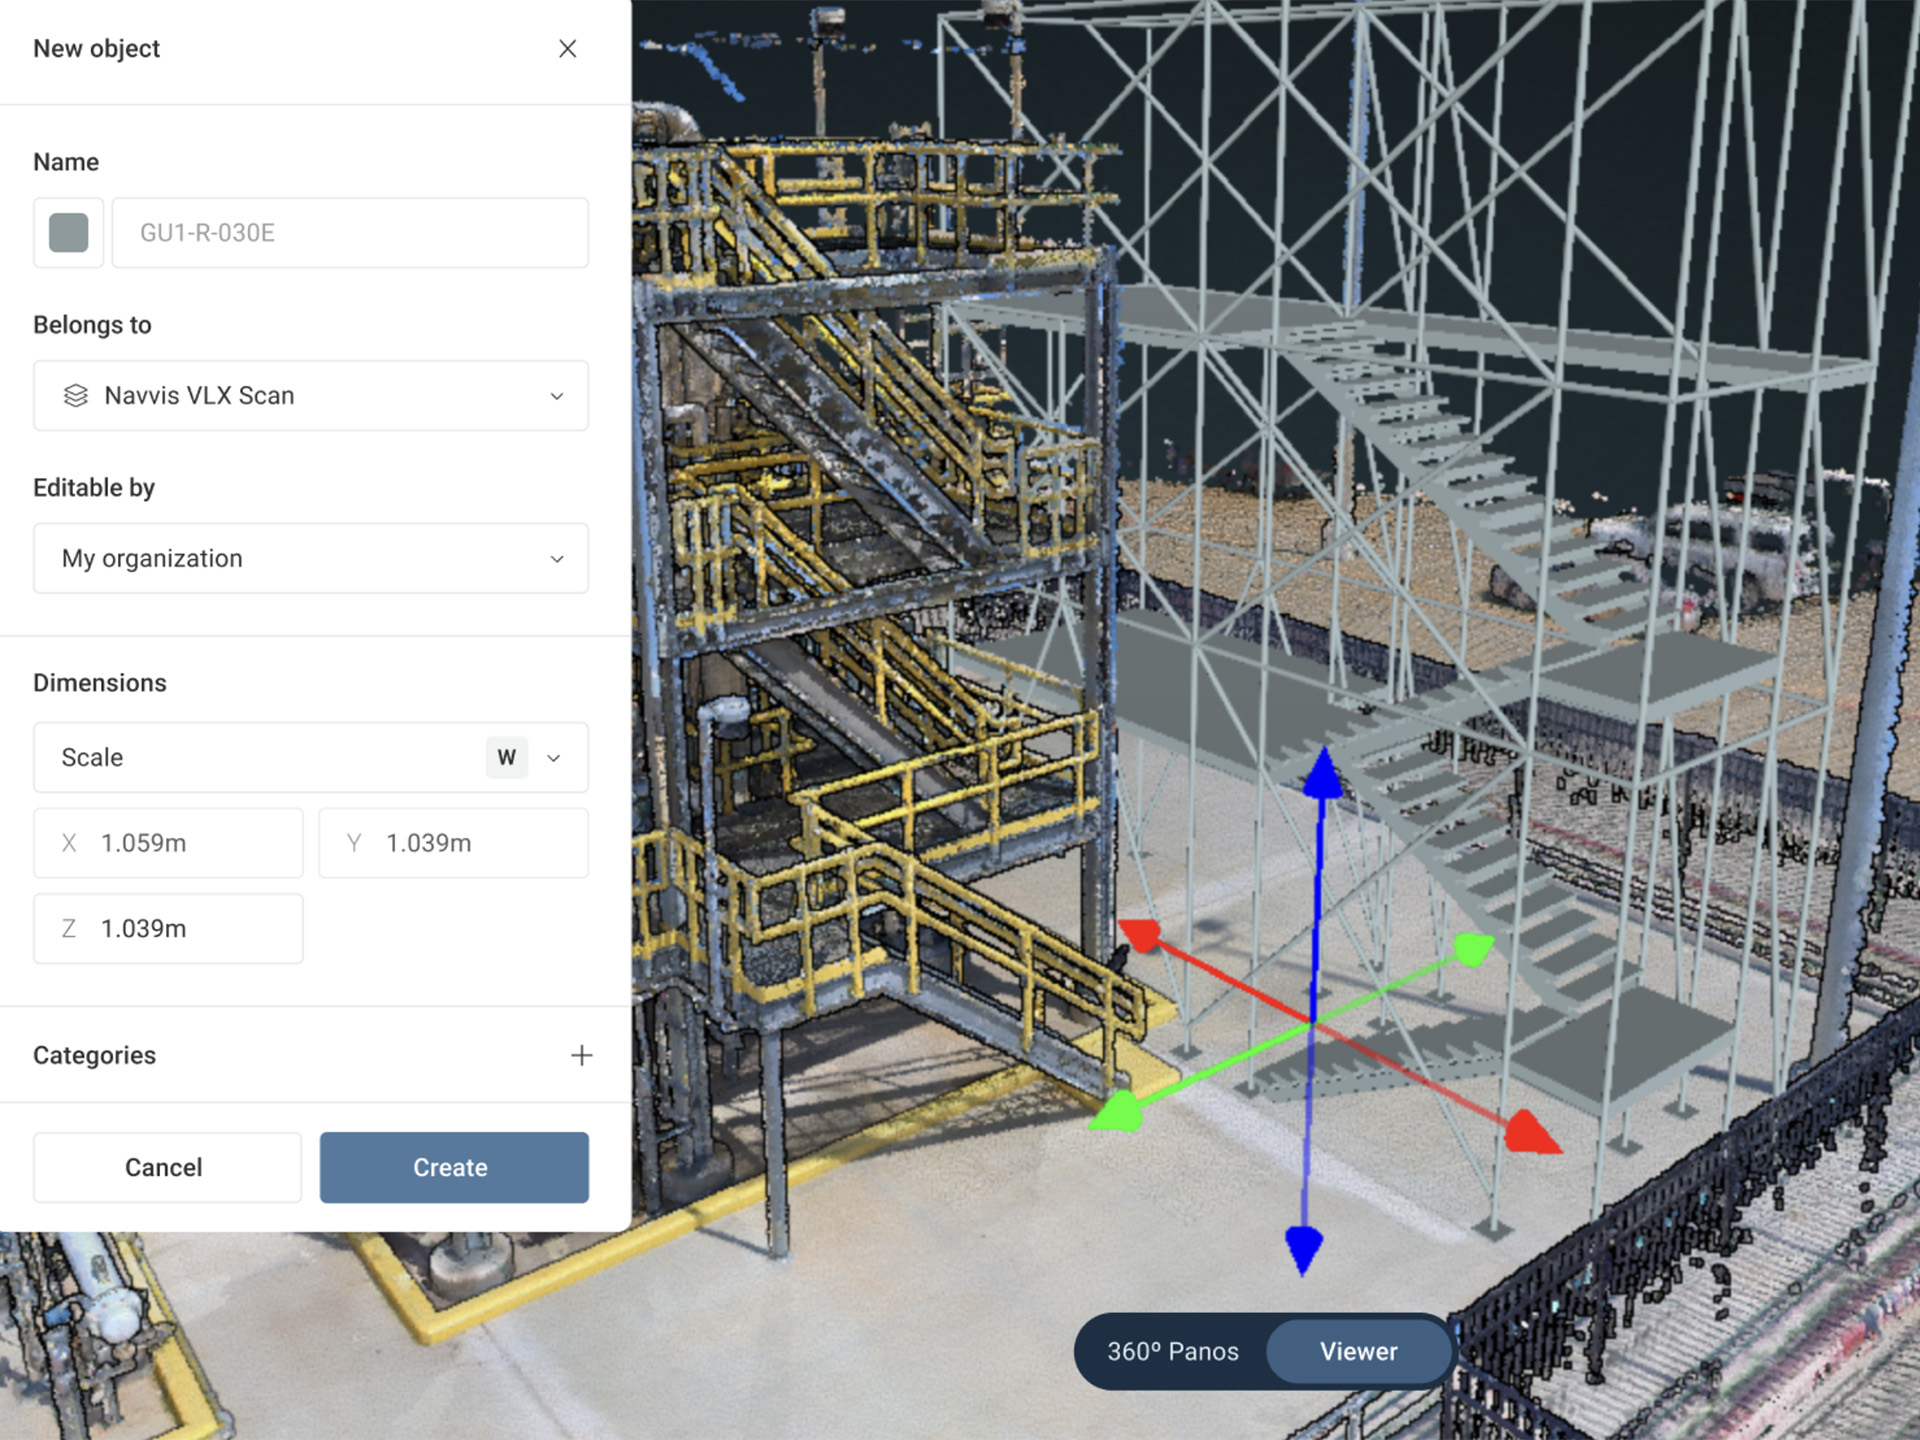Click the plus icon to add a Category
1920x1440 pixels.
point(582,1055)
